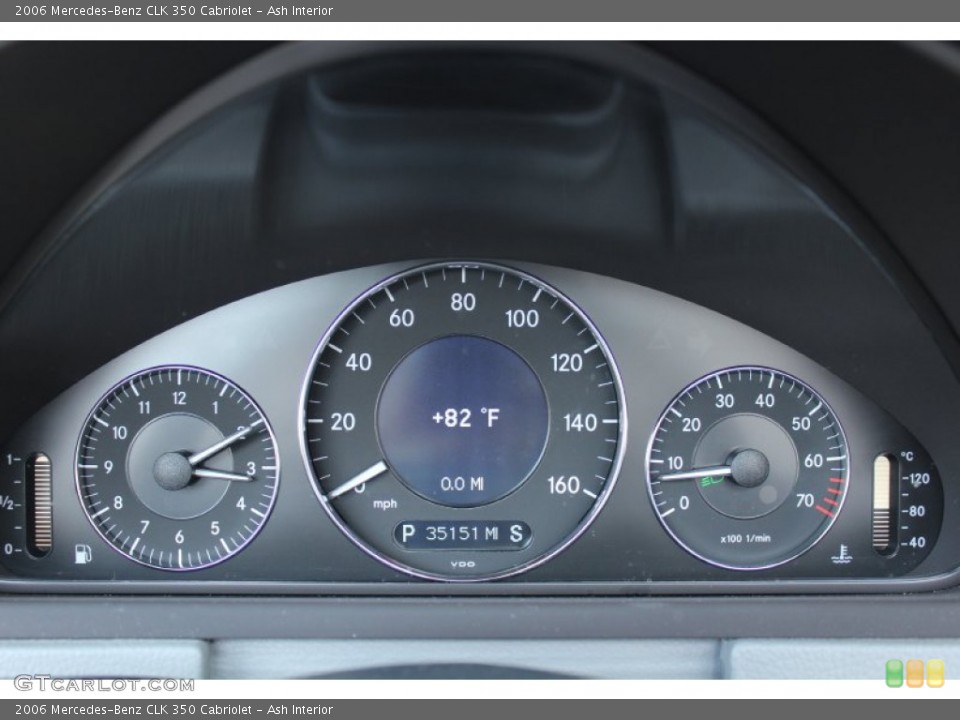Click the coolant temperature bar gauge
The height and width of the screenshot is (720, 960).
pyautogui.click(x=882, y=504)
